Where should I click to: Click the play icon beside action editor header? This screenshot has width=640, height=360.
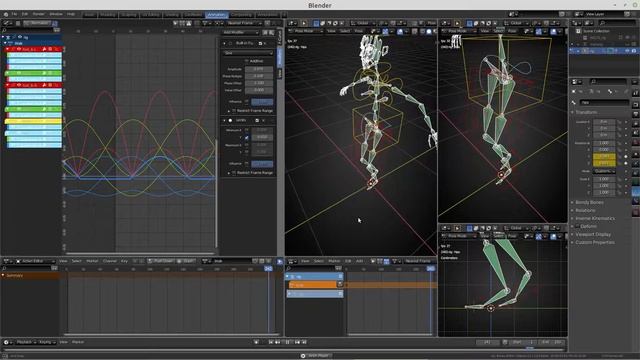(280, 261)
